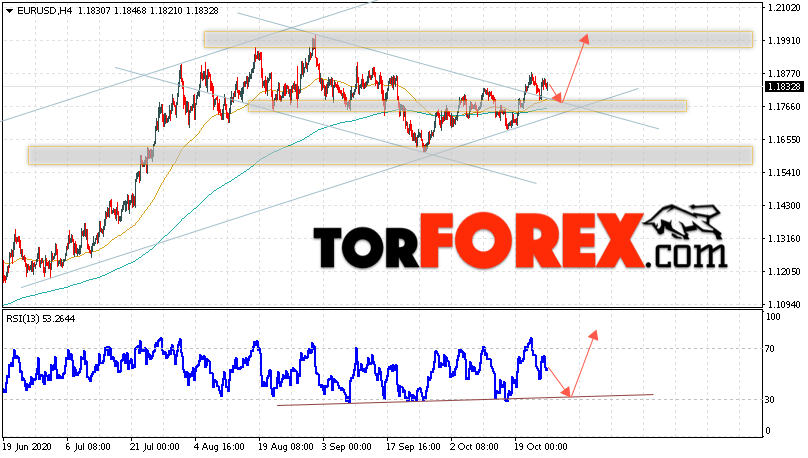
Task: Select the 1.15410 price axis label
Action: click(x=784, y=173)
